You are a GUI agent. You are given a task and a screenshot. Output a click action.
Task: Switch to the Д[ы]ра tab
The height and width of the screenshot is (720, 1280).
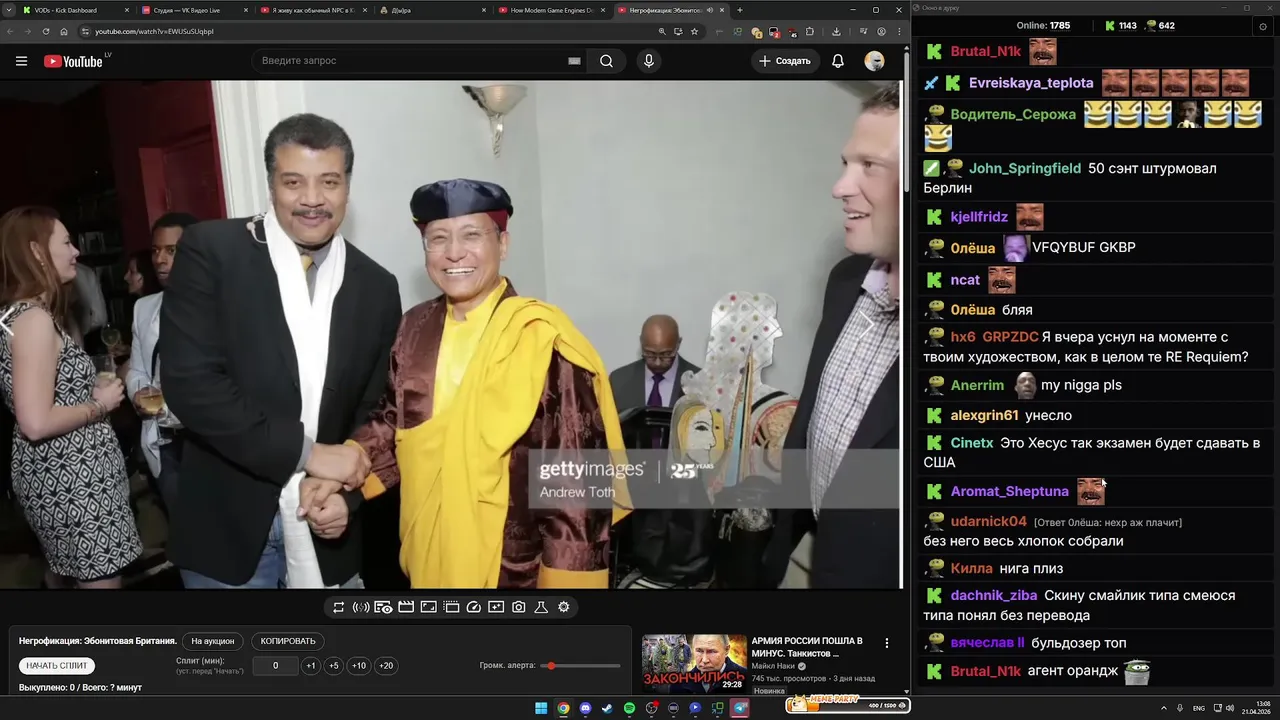coord(430,10)
